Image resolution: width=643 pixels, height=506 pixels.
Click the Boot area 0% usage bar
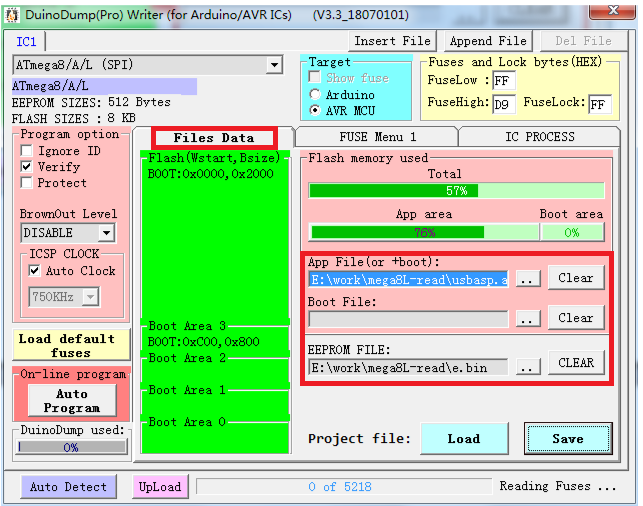[x=572, y=232]
